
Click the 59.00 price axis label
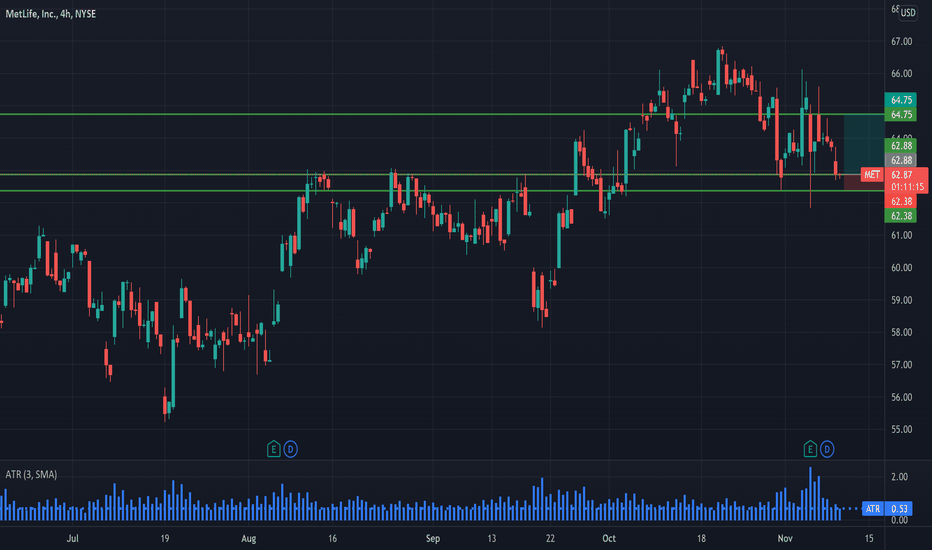tap(901, 300)
